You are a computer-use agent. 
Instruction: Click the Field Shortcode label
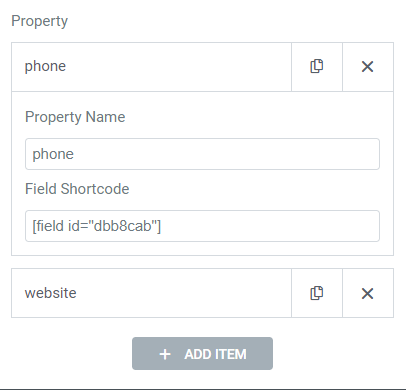tap(77, 189)
